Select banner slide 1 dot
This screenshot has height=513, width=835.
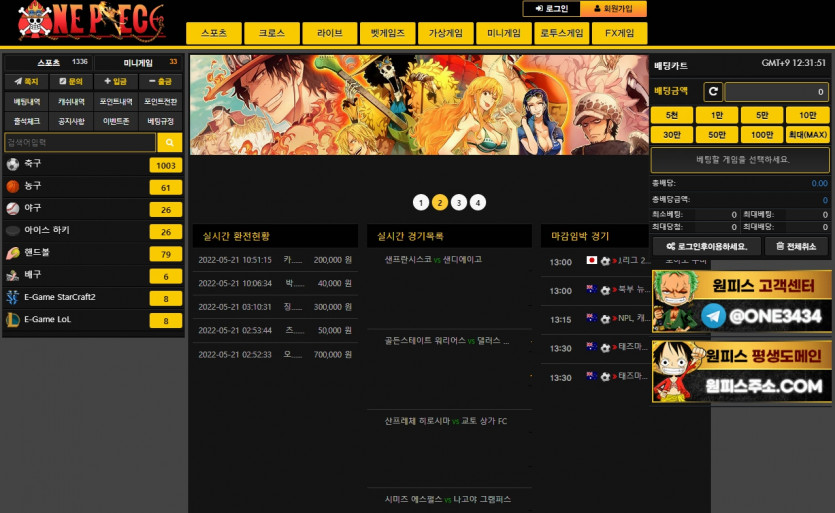(x=421, y=202)
